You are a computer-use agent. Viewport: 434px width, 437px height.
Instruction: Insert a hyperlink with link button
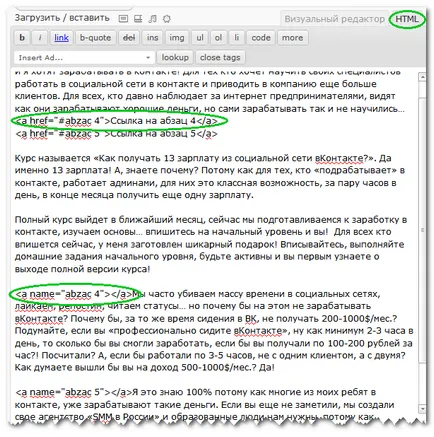[62, 38]
